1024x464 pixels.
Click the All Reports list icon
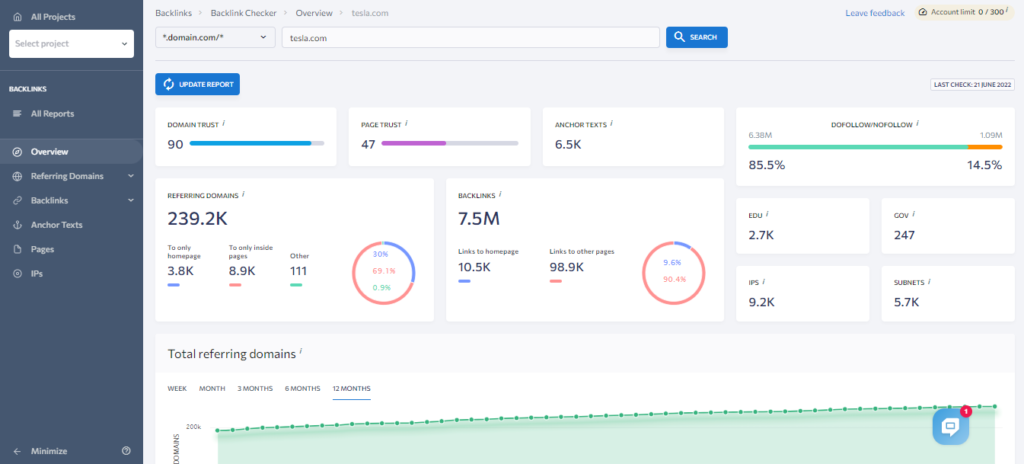[x=18, y=114]
